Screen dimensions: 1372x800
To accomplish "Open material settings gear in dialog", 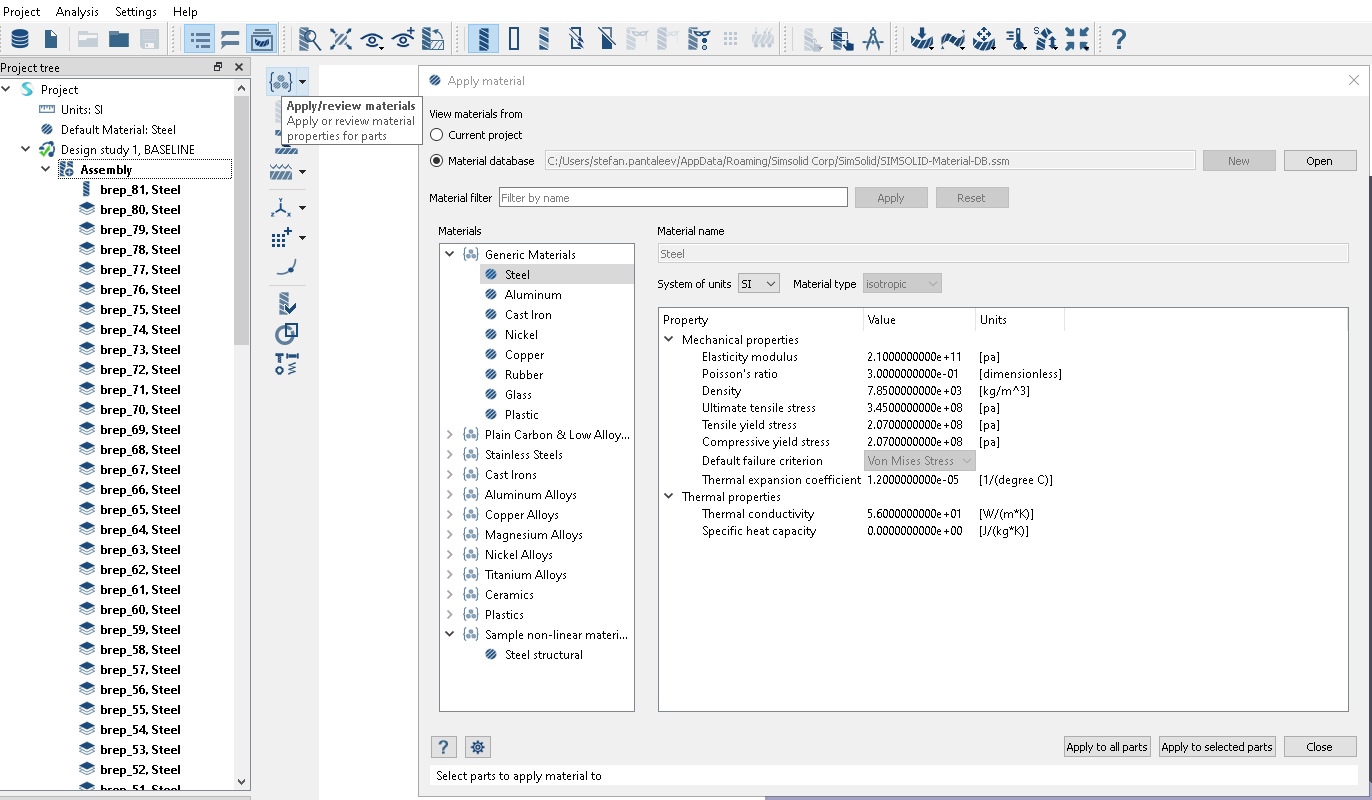I will point(477,747).
